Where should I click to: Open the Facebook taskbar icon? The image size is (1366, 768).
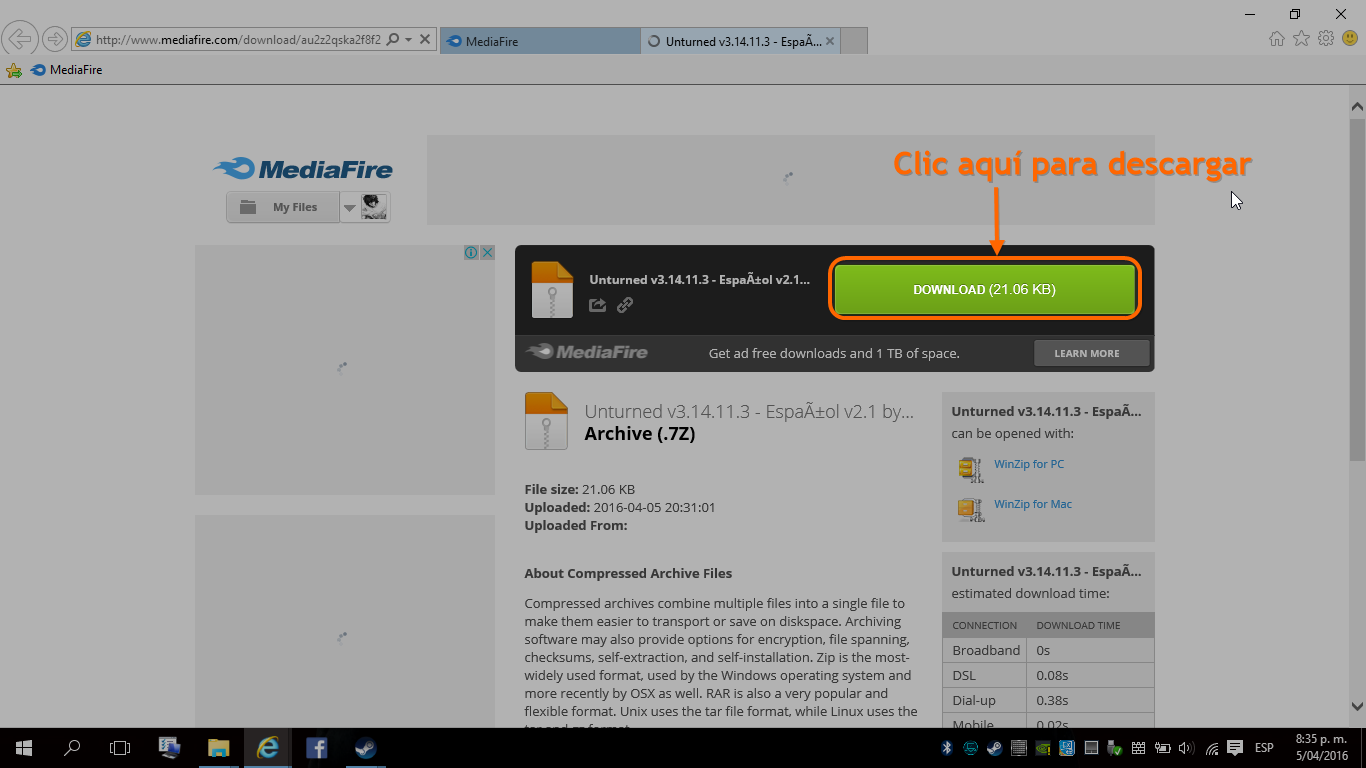click(316, 747)
